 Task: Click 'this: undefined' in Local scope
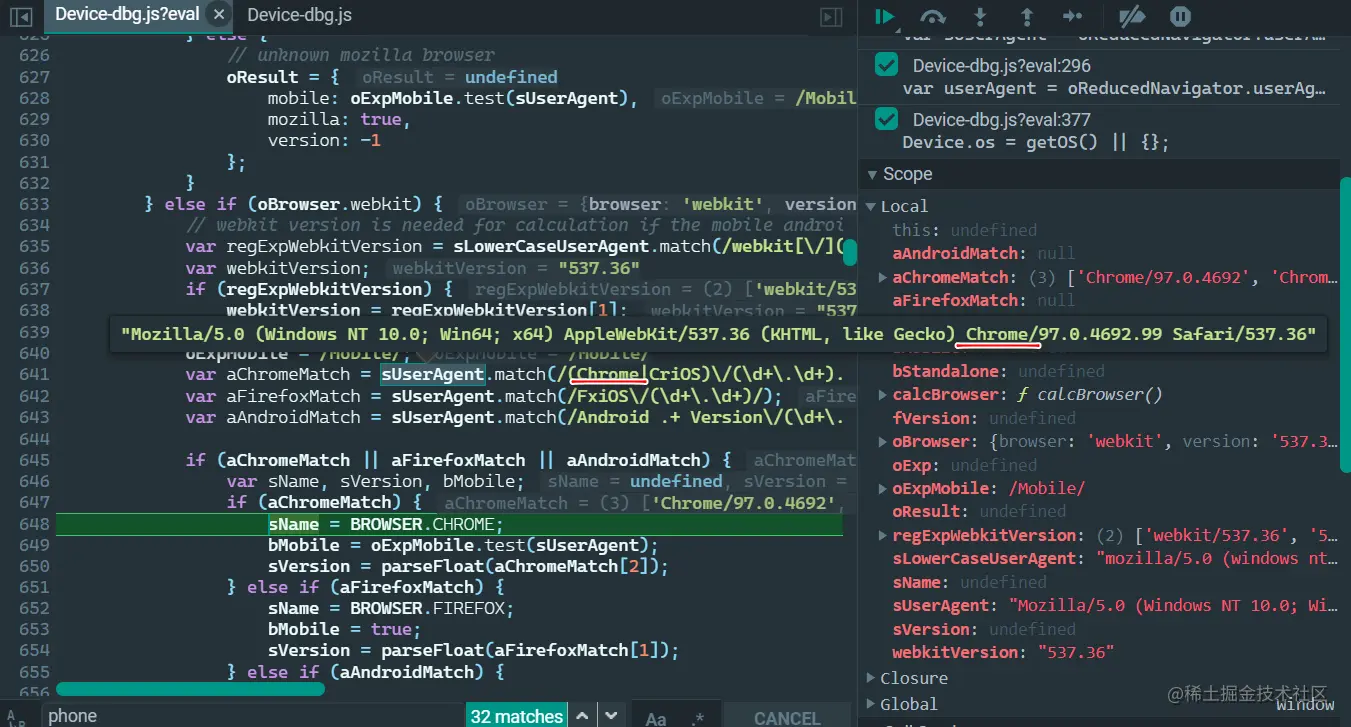coord(965,230)
